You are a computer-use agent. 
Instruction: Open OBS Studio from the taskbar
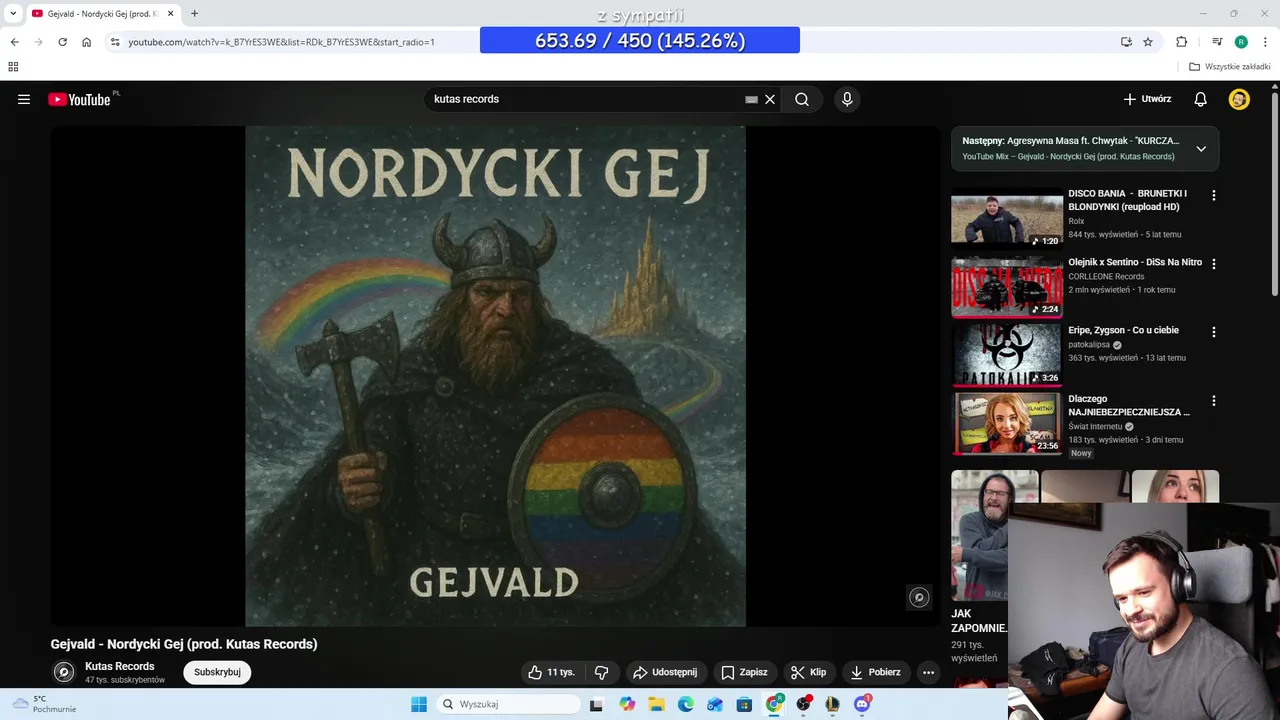(803, 704)
